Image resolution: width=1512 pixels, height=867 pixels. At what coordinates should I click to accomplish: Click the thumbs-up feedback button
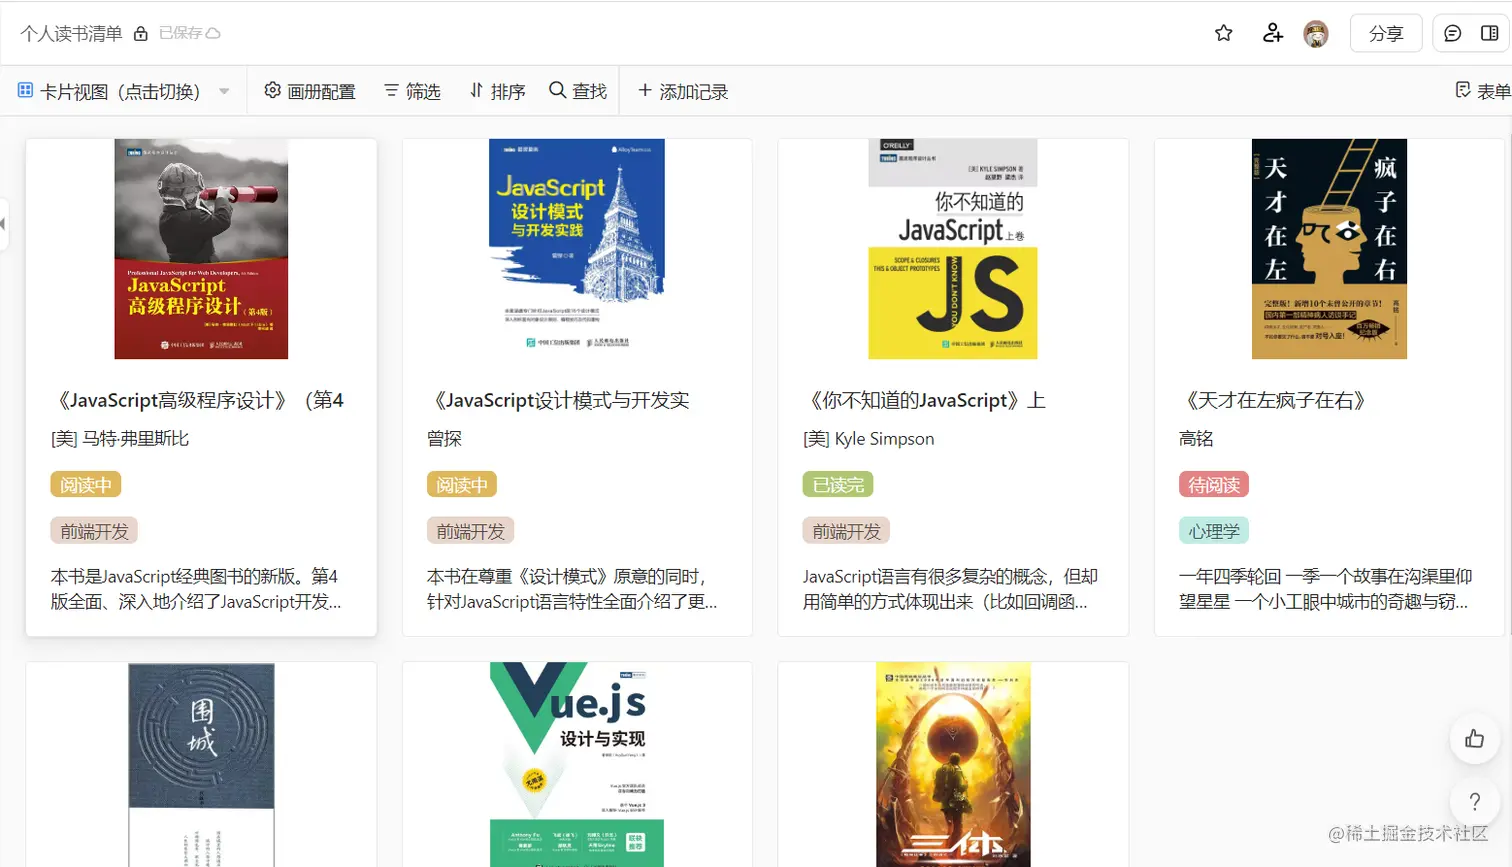[x=1474, y=739]
